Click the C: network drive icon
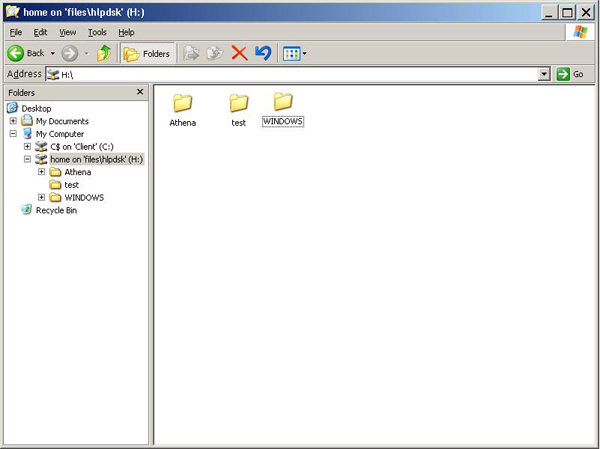 click(41, 146)
